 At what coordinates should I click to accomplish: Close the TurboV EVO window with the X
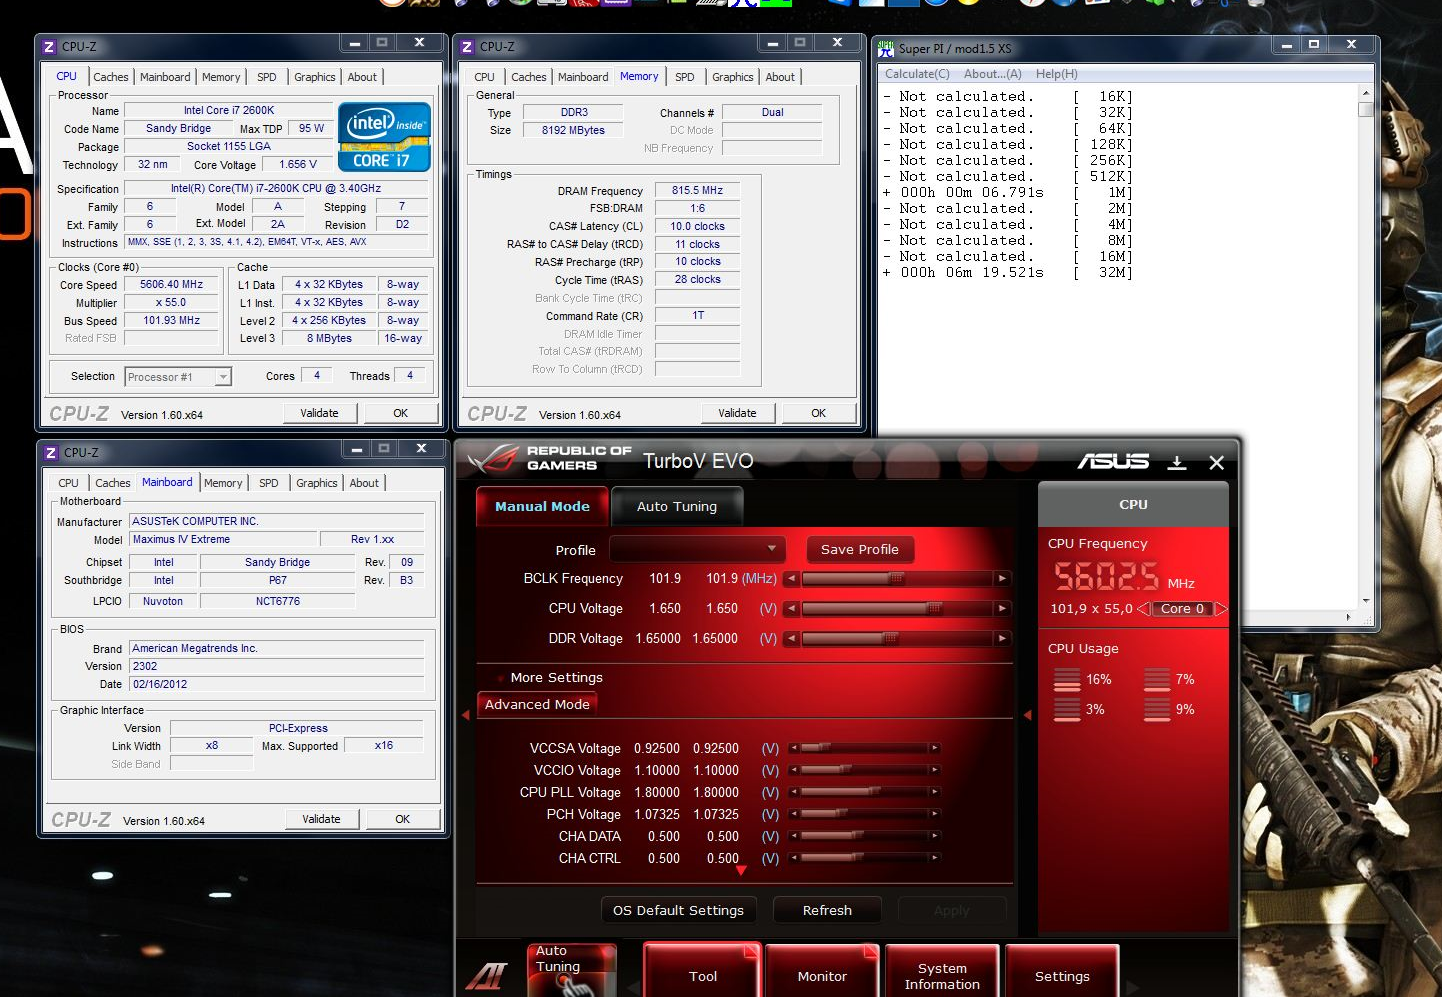[x=1216, y=462]
